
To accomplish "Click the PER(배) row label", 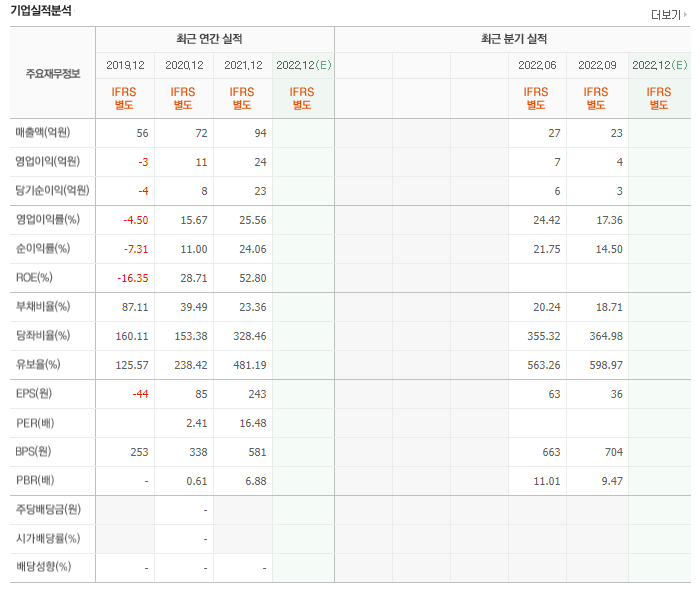I will click(x=35, y=422).
